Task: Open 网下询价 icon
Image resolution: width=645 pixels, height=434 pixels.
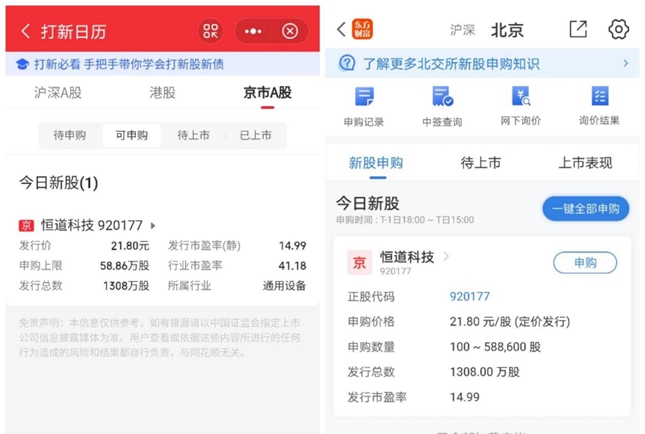Action: [520, 106]
